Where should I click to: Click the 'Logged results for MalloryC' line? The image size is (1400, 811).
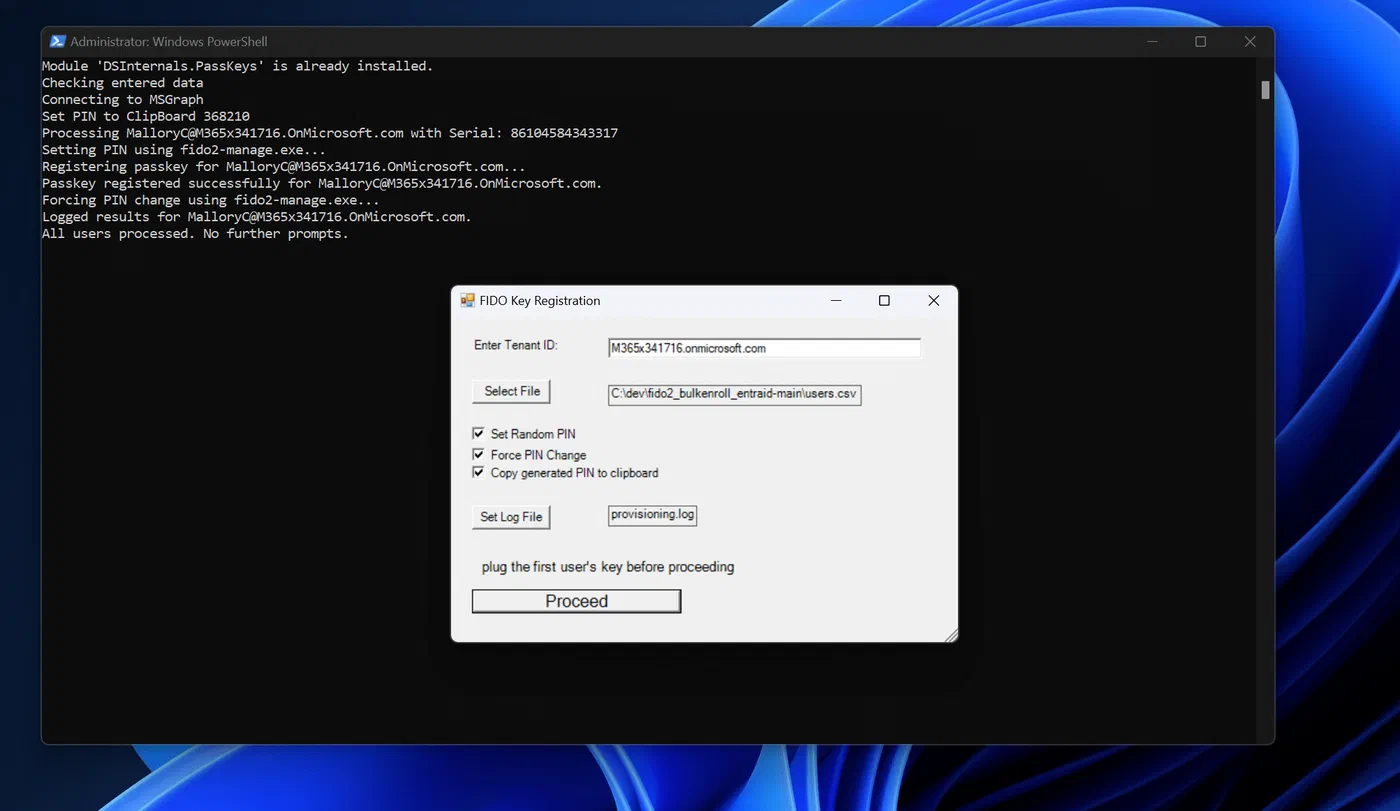pos(257,216)
